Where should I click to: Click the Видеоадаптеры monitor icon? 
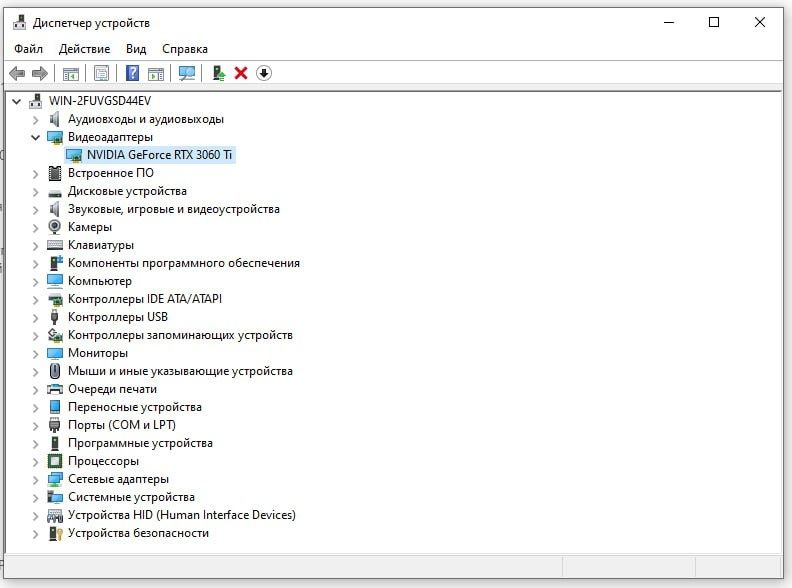point(55,137)
